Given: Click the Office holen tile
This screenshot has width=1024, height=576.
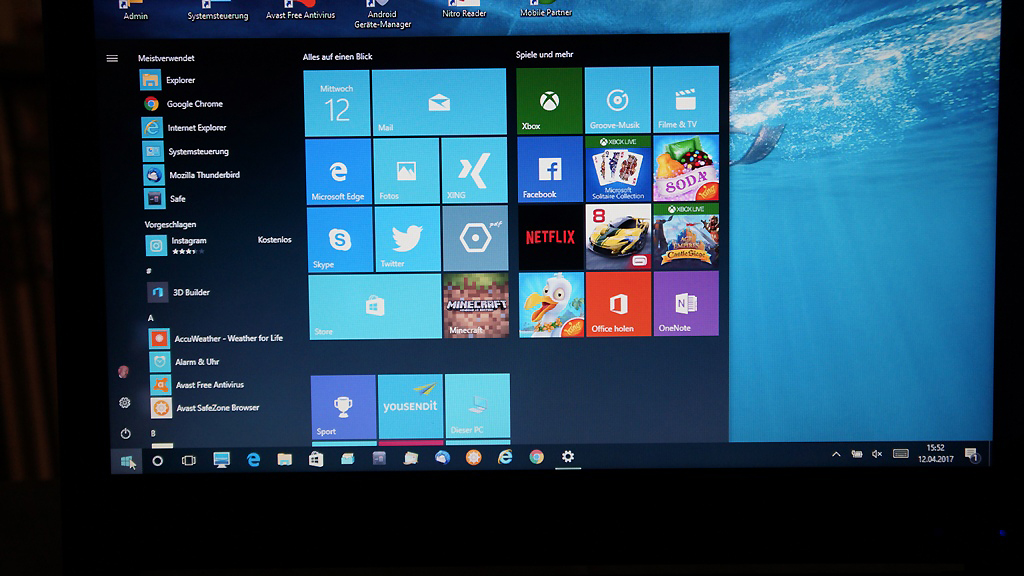Looking at the screenshot, I should [618, 304].
